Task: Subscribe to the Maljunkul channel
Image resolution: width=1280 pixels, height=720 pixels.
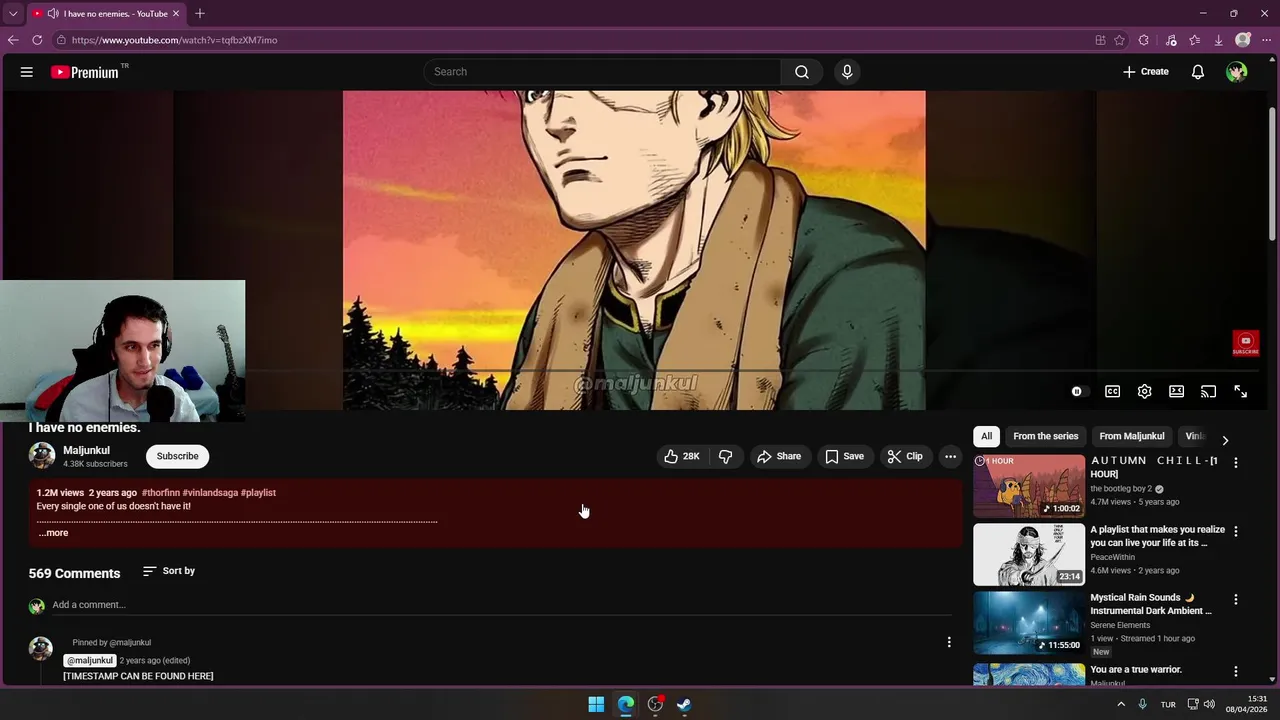Action: tap(177, 456)
